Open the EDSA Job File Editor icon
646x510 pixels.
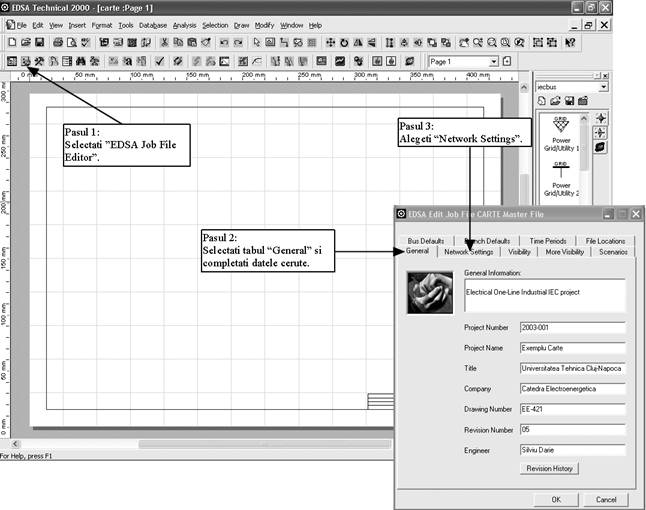tap(26, 61)
